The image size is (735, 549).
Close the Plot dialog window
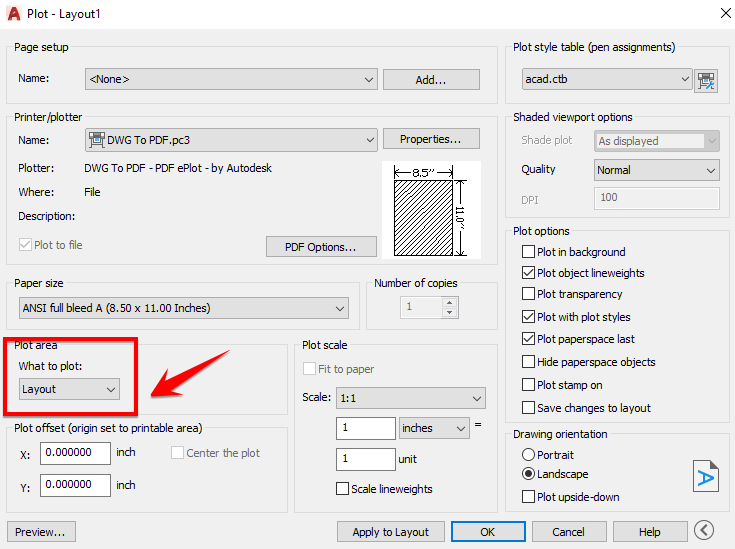pos(726,13)
